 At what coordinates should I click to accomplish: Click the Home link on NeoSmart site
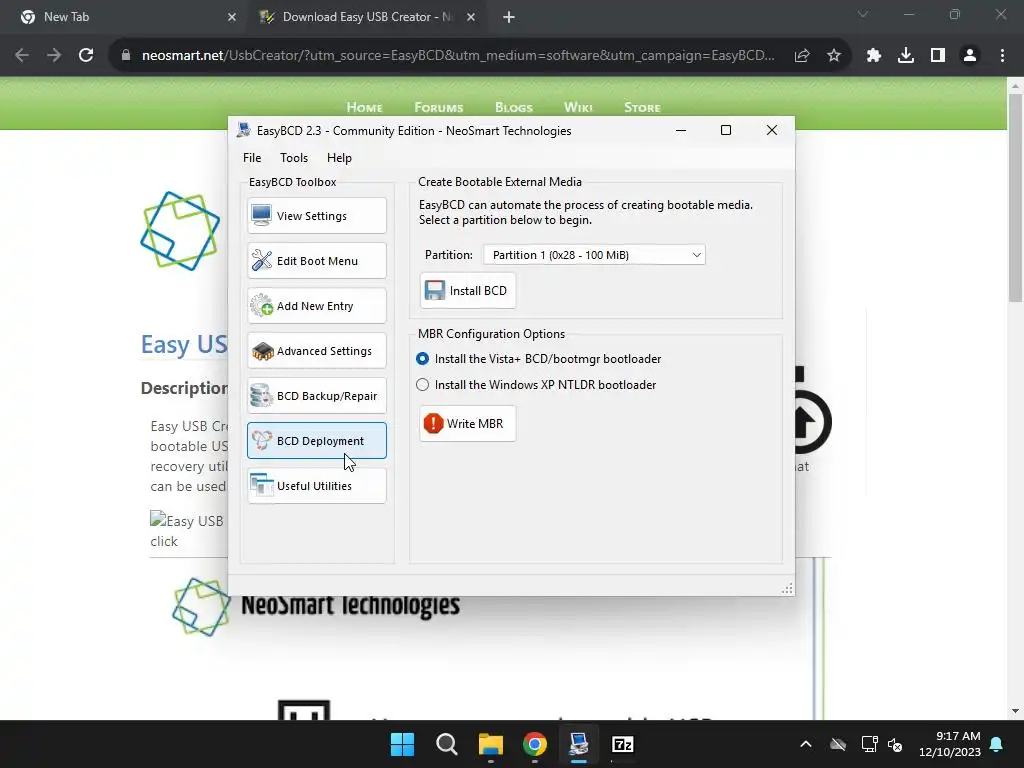coord(364,108)
